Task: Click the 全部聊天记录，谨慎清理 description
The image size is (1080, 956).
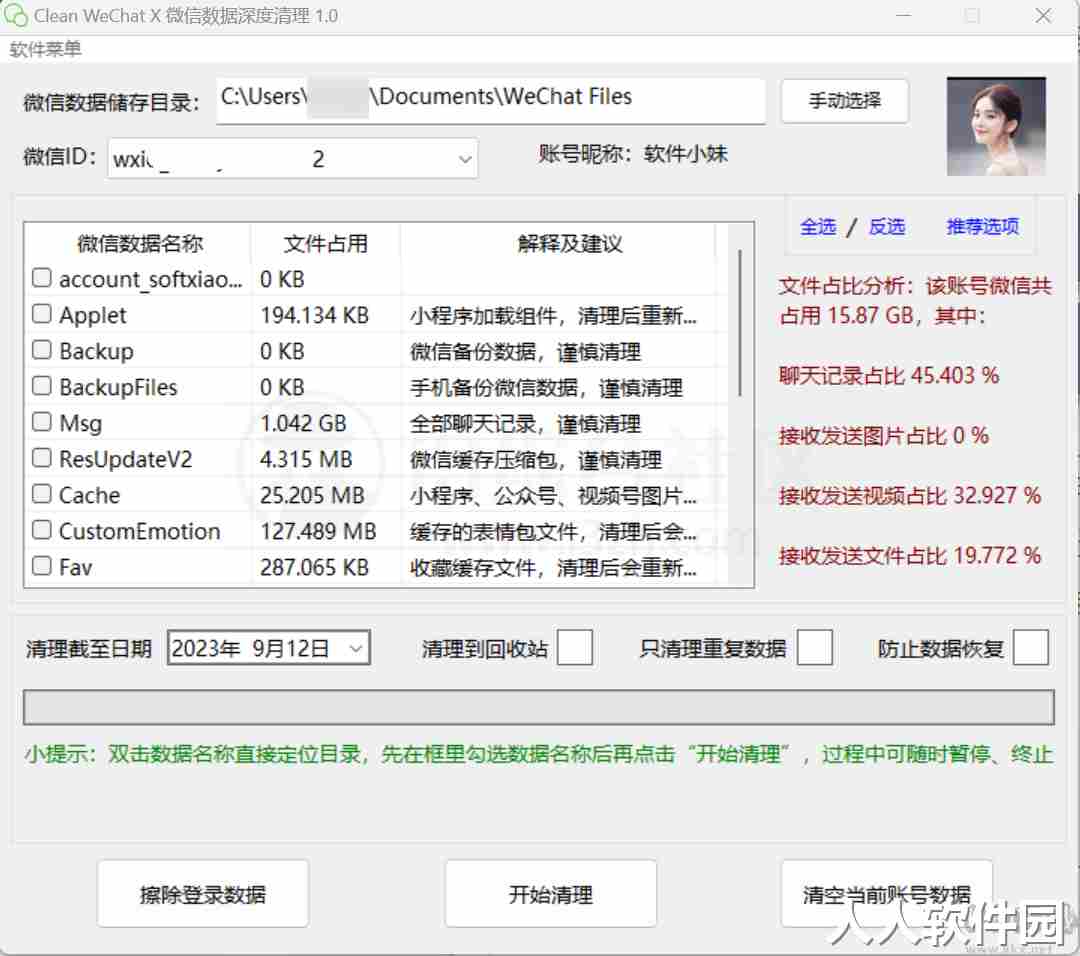Action: [x=525, y=424]
